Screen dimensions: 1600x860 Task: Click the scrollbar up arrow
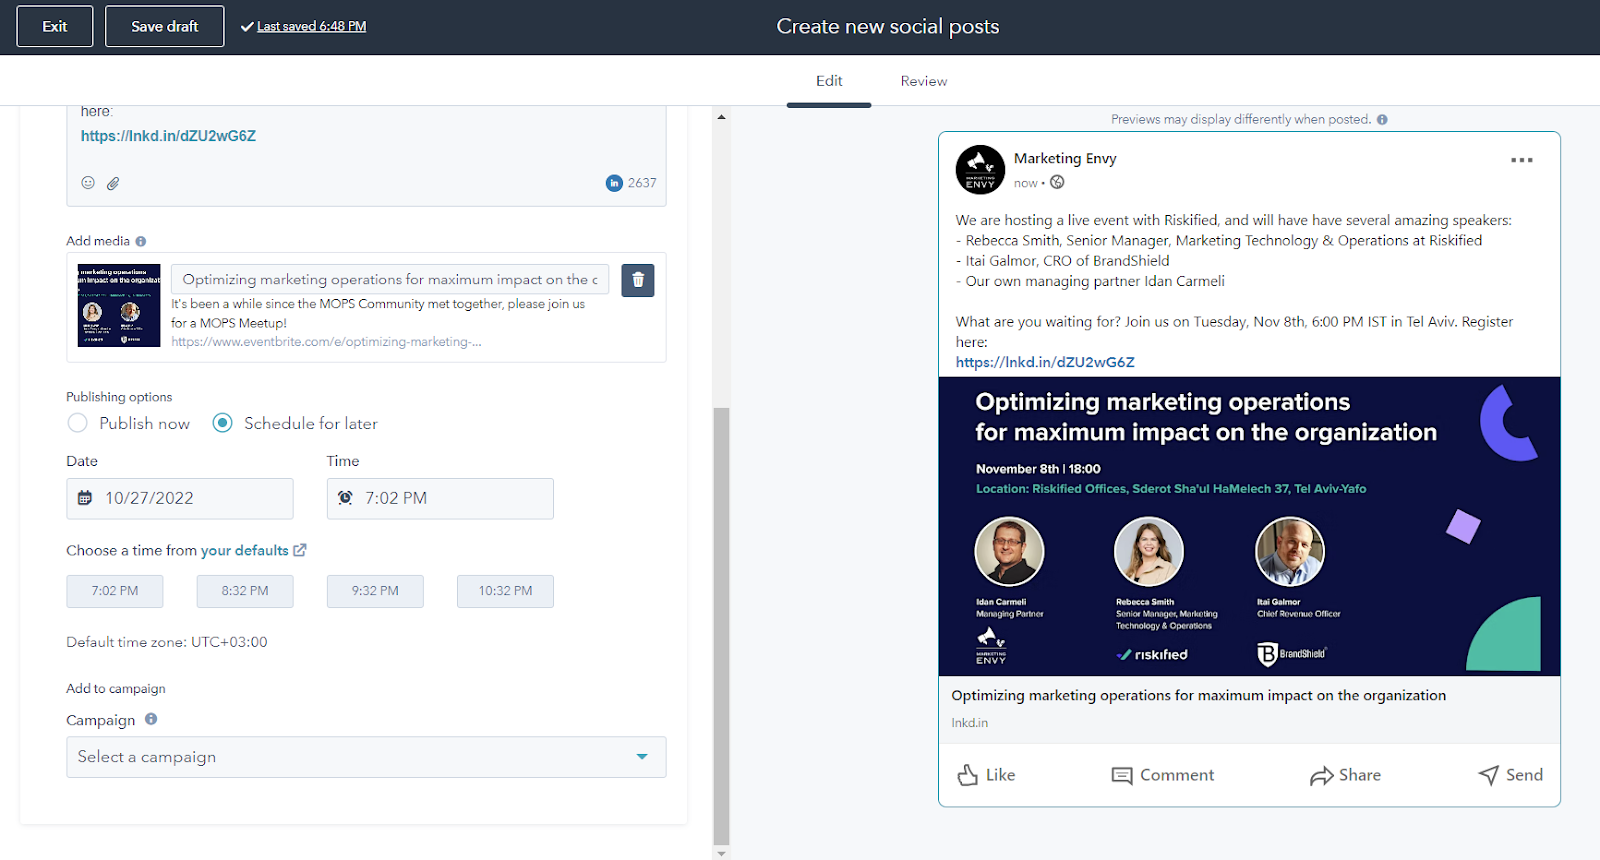[x=721, y=117]
